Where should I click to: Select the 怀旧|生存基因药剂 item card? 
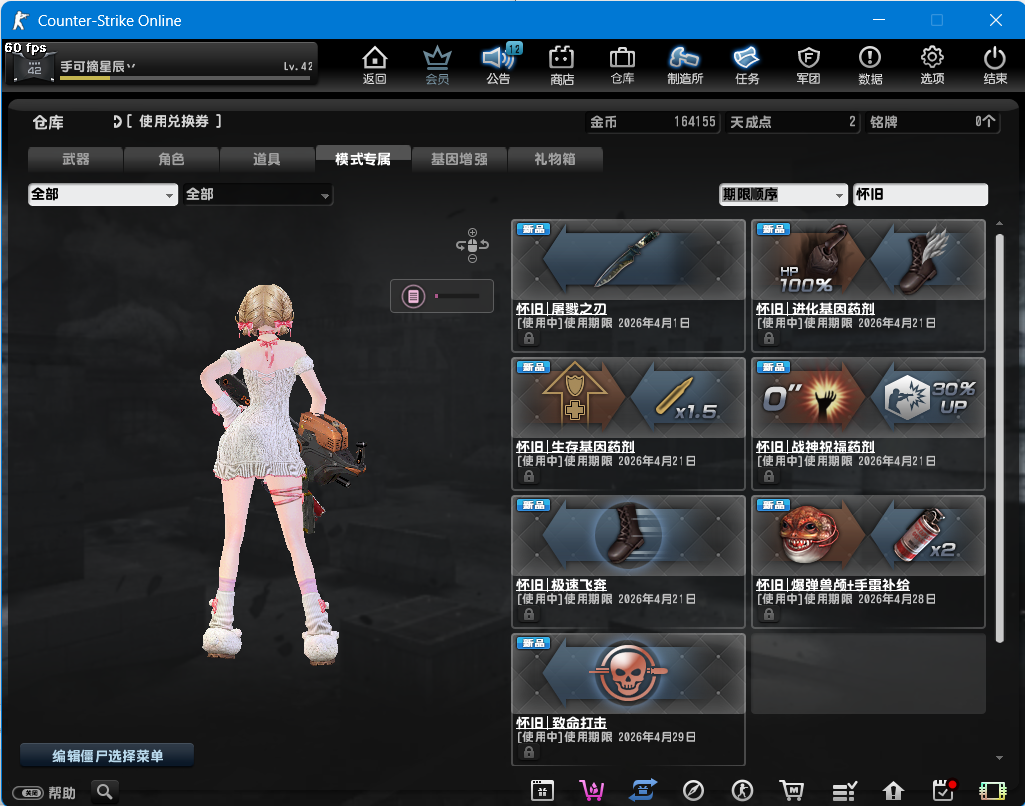click(x=628, y=424)
